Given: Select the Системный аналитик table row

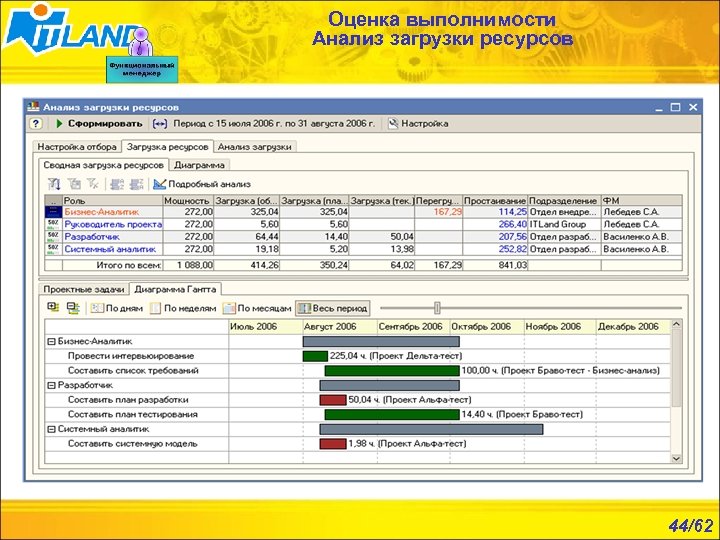Looking at the screenshot, I should tap(363, 249).
